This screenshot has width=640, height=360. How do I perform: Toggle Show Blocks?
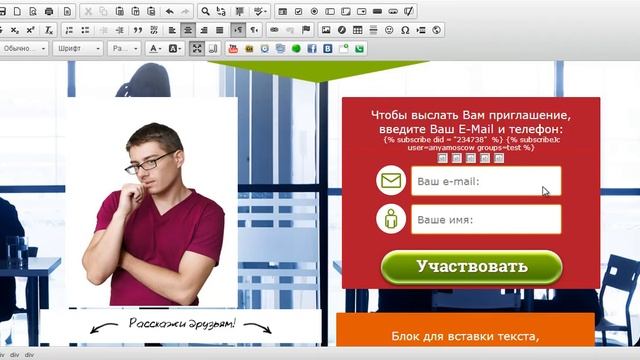coord(213,49)
